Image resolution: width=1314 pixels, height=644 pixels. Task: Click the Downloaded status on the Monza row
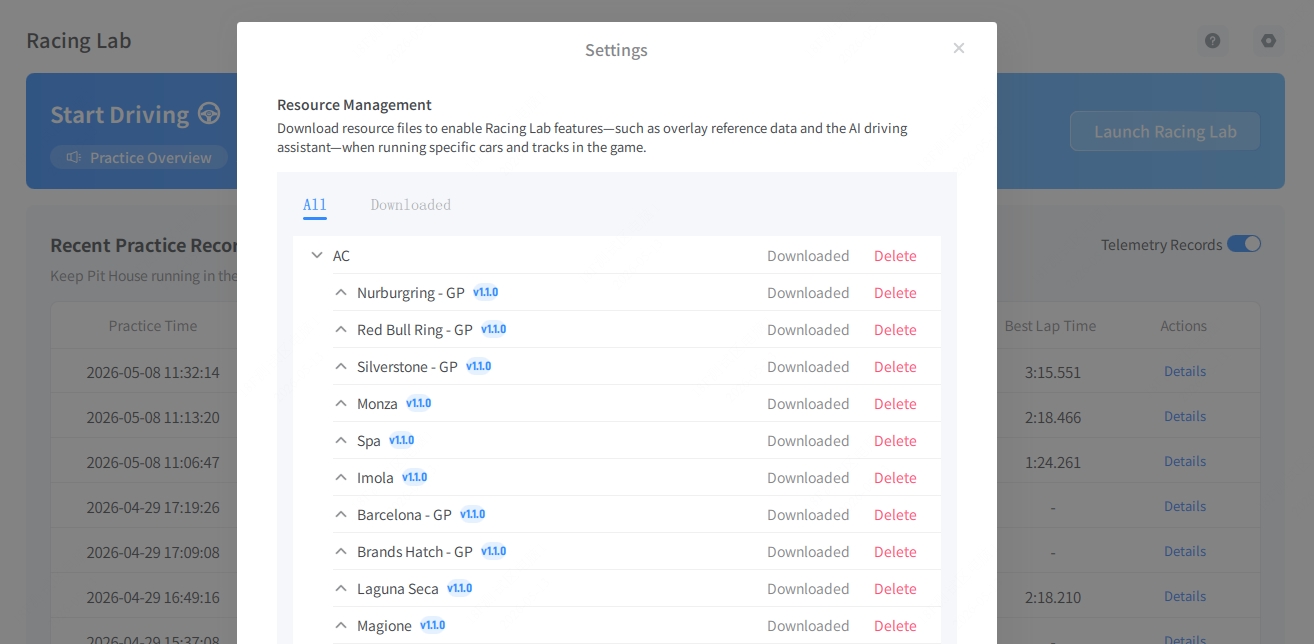808,404
